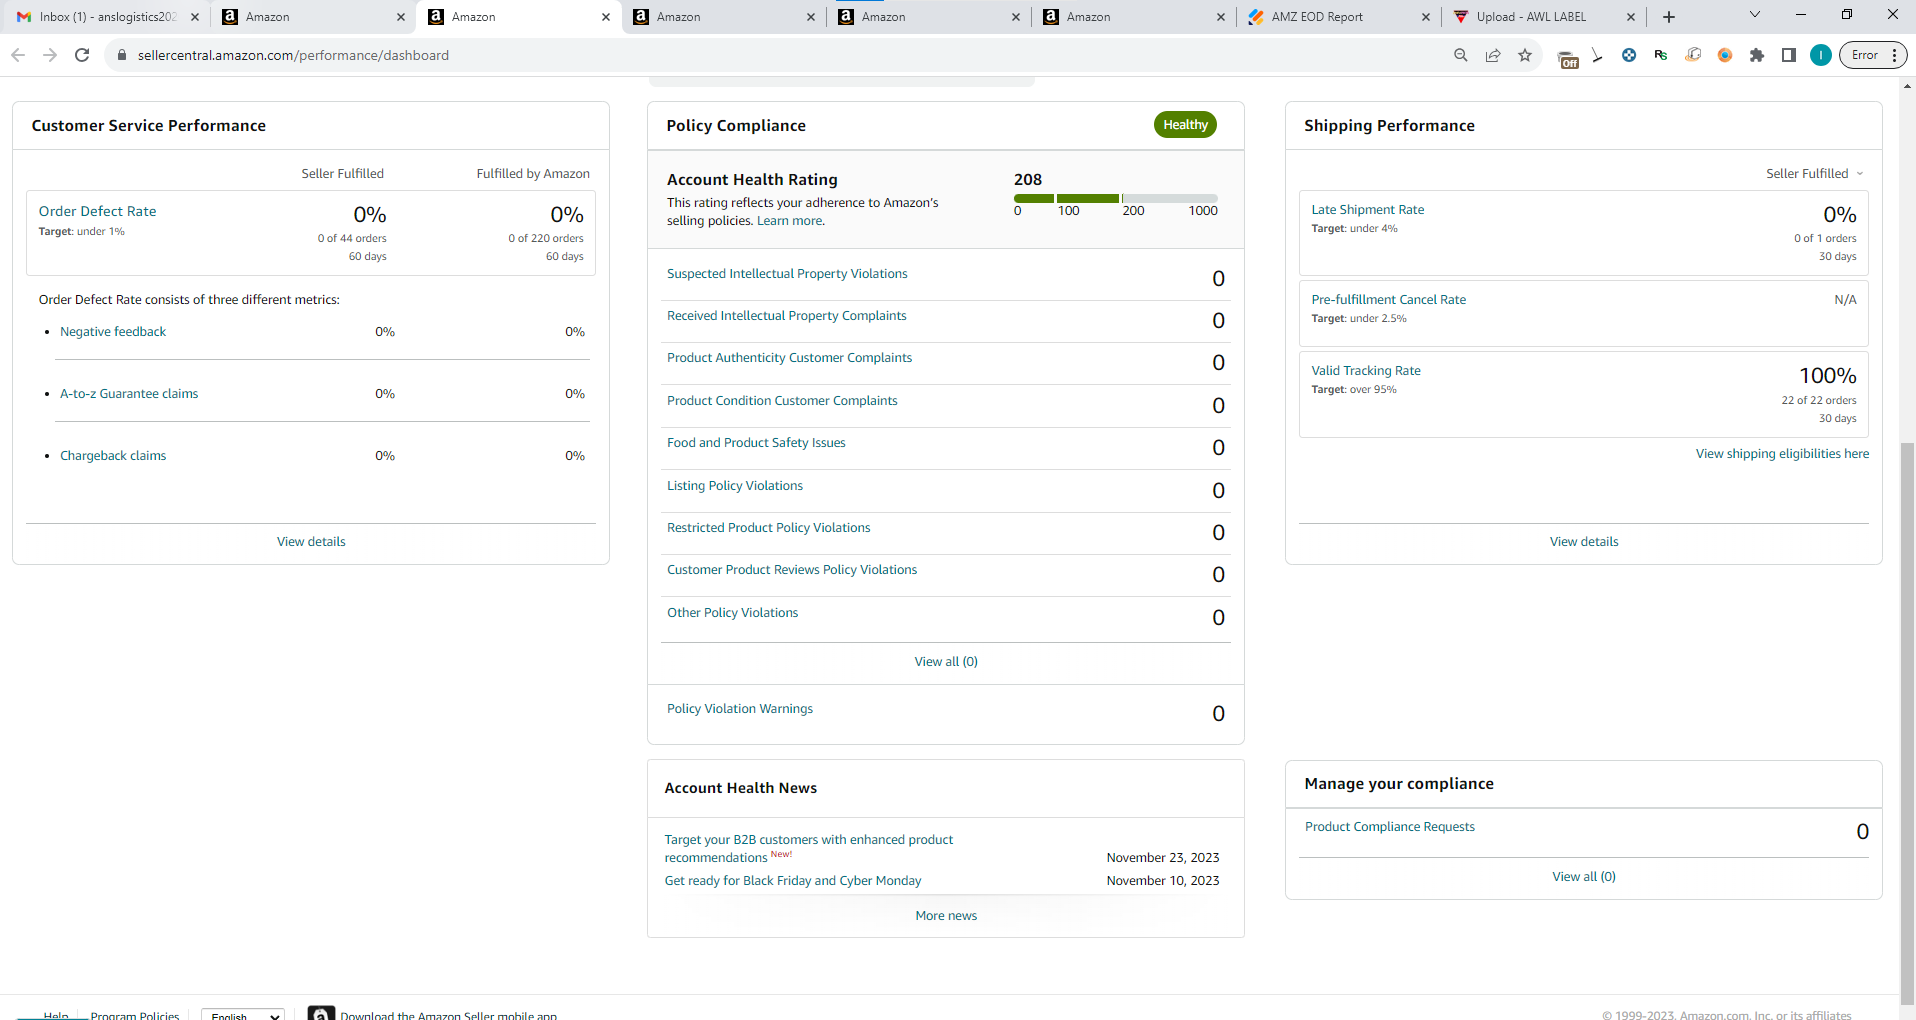The width and height of the screenshot is (1916, 1020).
Task: Go forward to next page
Action: pos(50,55)
